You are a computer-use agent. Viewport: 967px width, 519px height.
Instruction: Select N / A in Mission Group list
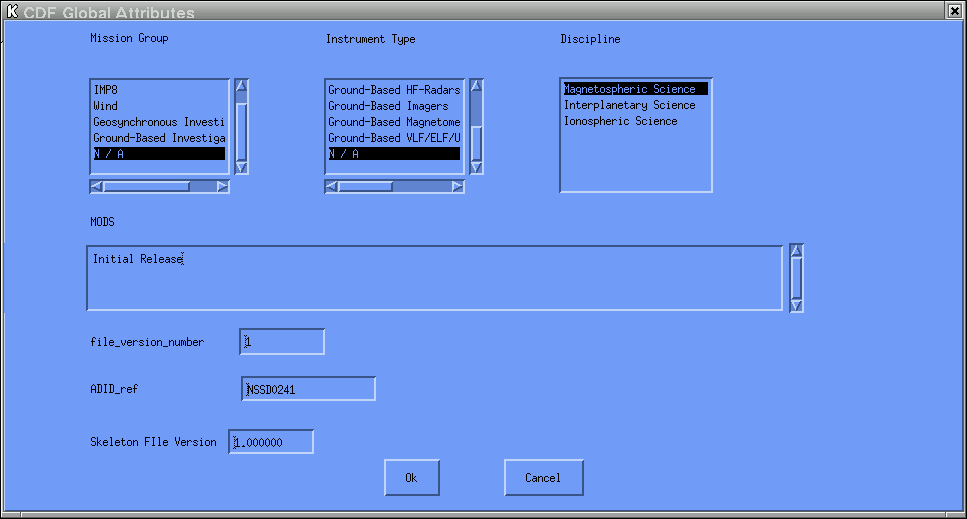(159, 153)
